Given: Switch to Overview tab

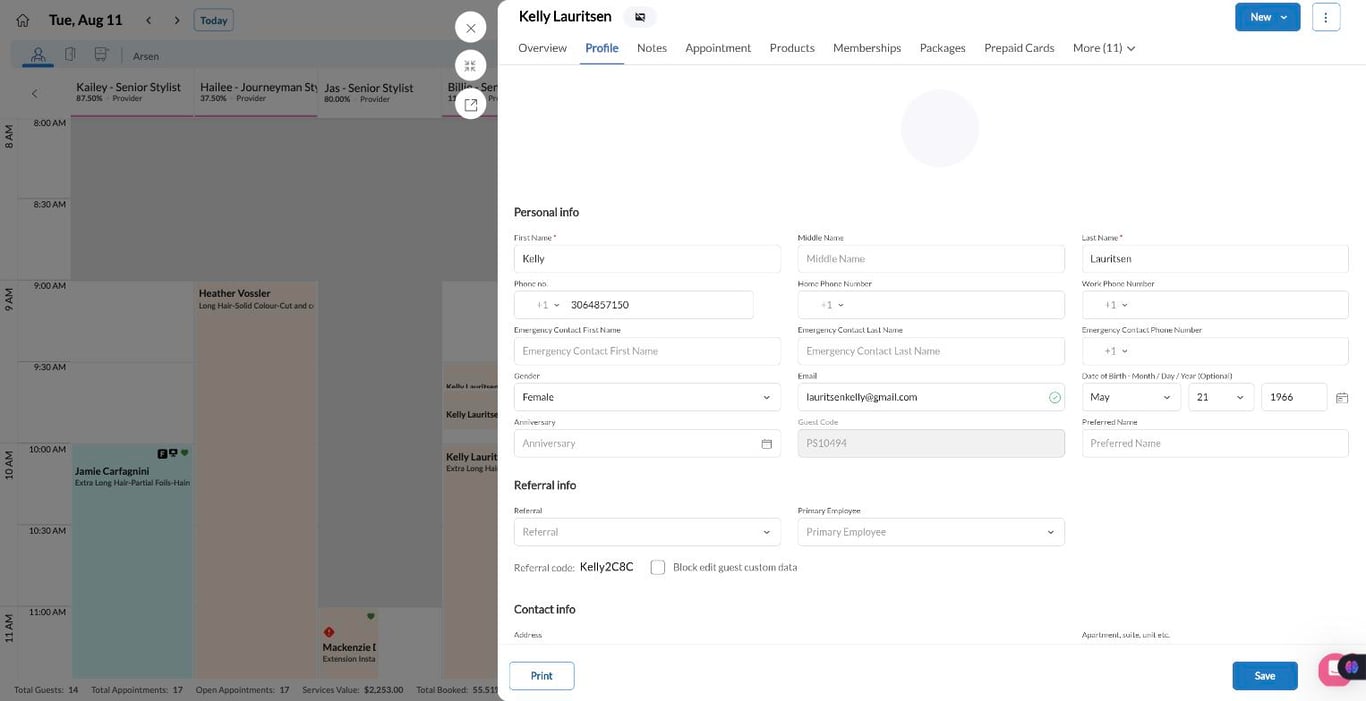Looking at the screenshot, I should click(542, 48).
